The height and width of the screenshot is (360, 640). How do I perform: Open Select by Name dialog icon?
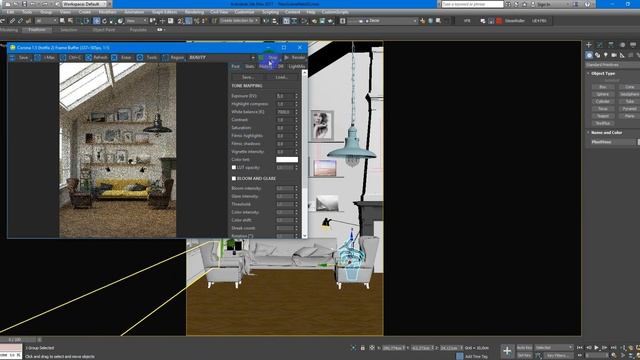[70, 21]
